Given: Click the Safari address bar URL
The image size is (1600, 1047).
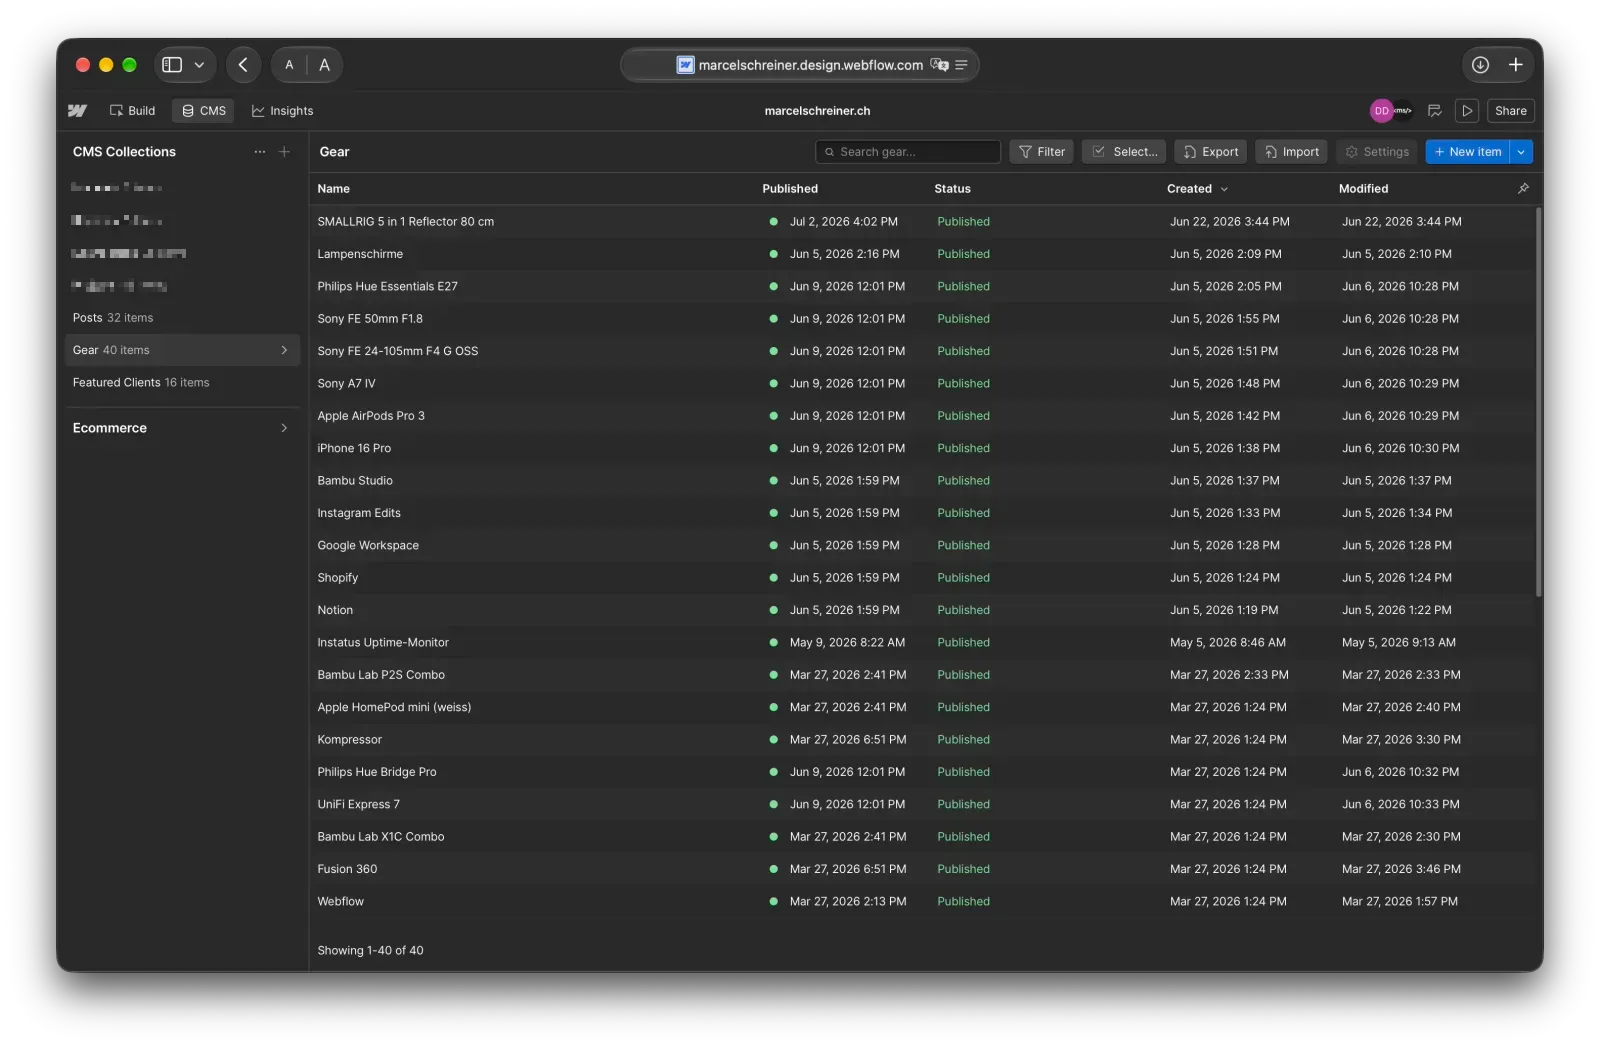Looking at the screenshot, I should point(810,65).
